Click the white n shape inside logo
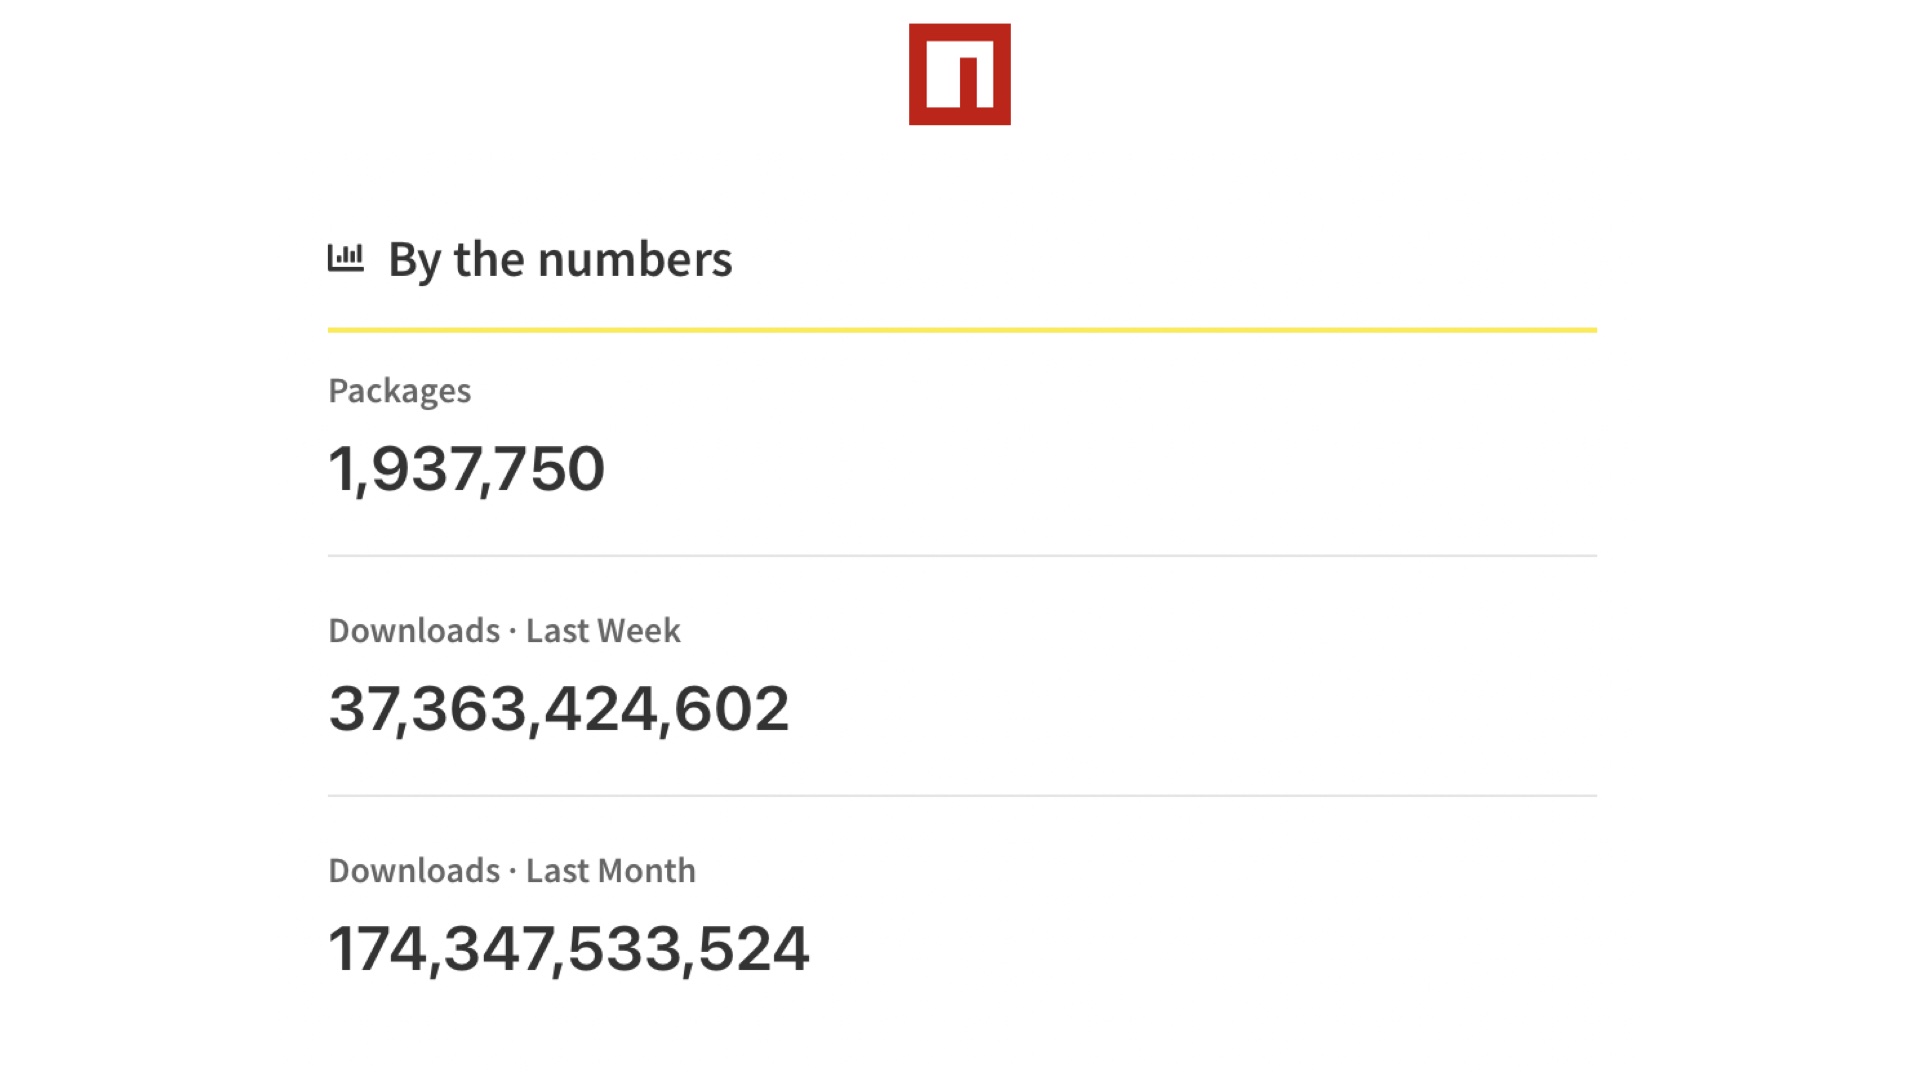Screen dimensions: 1920x1080 [959, 74]
